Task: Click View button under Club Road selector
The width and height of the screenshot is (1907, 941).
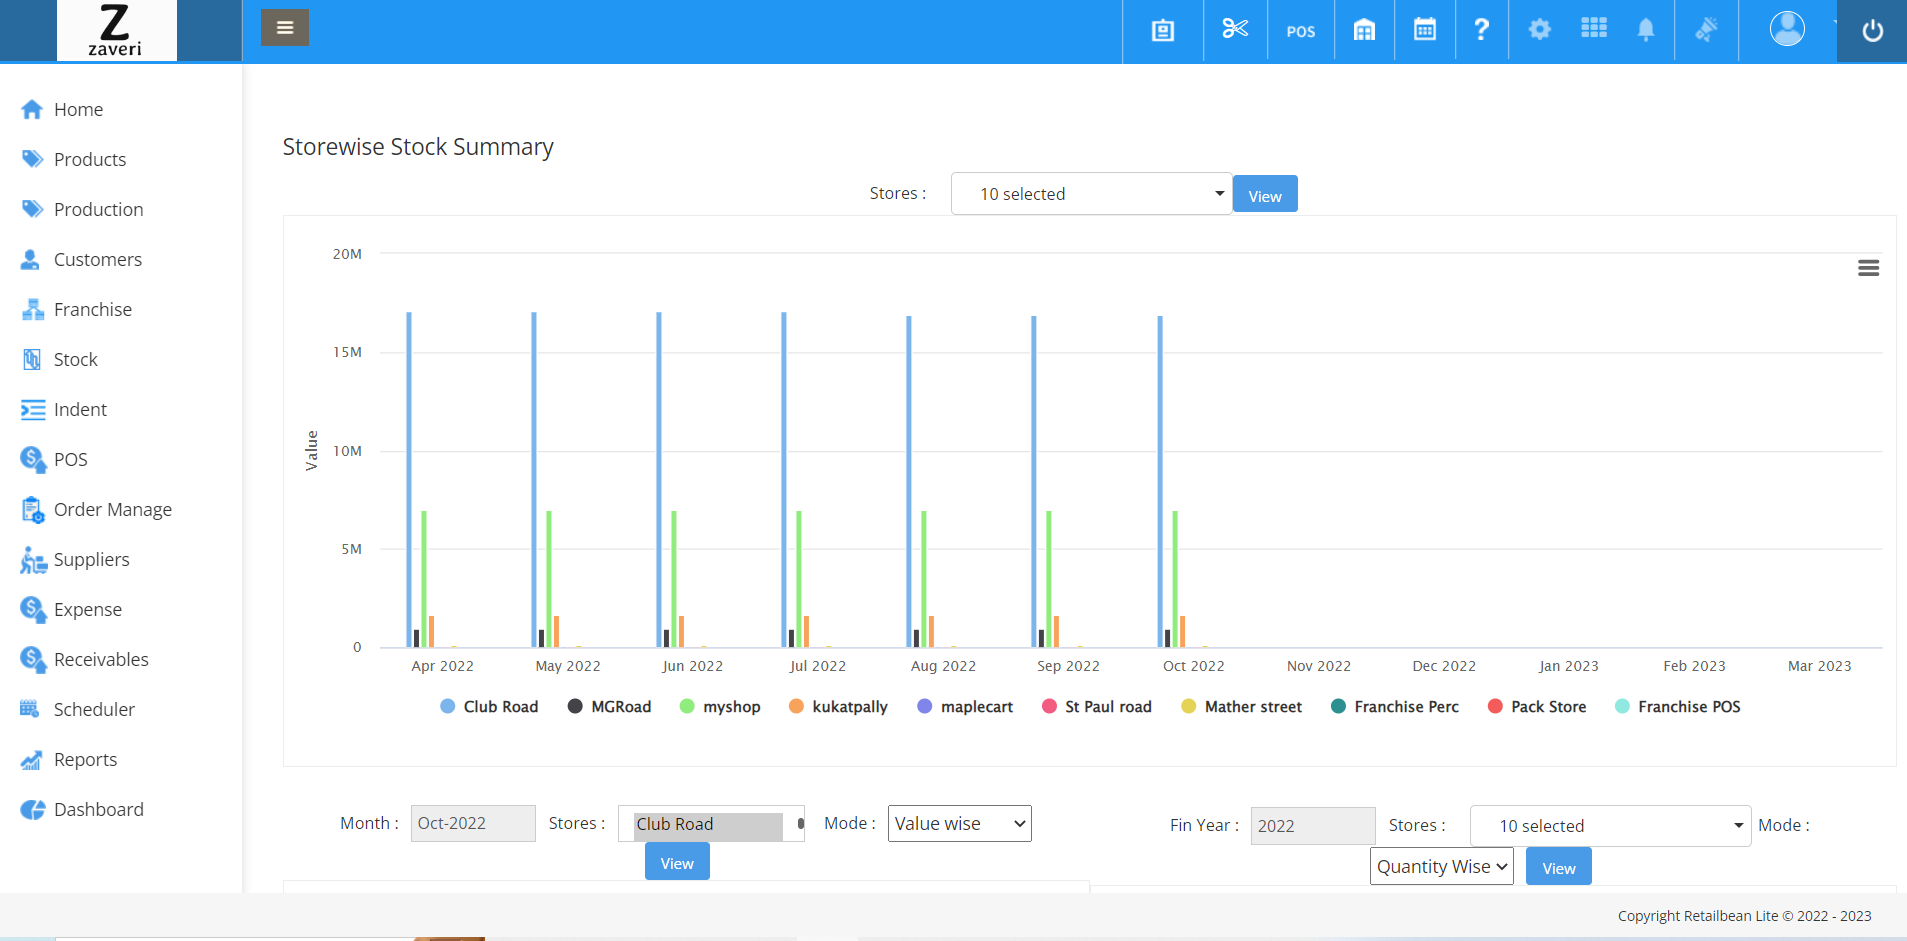Action: pyautogui.click(x=677, y=862)
